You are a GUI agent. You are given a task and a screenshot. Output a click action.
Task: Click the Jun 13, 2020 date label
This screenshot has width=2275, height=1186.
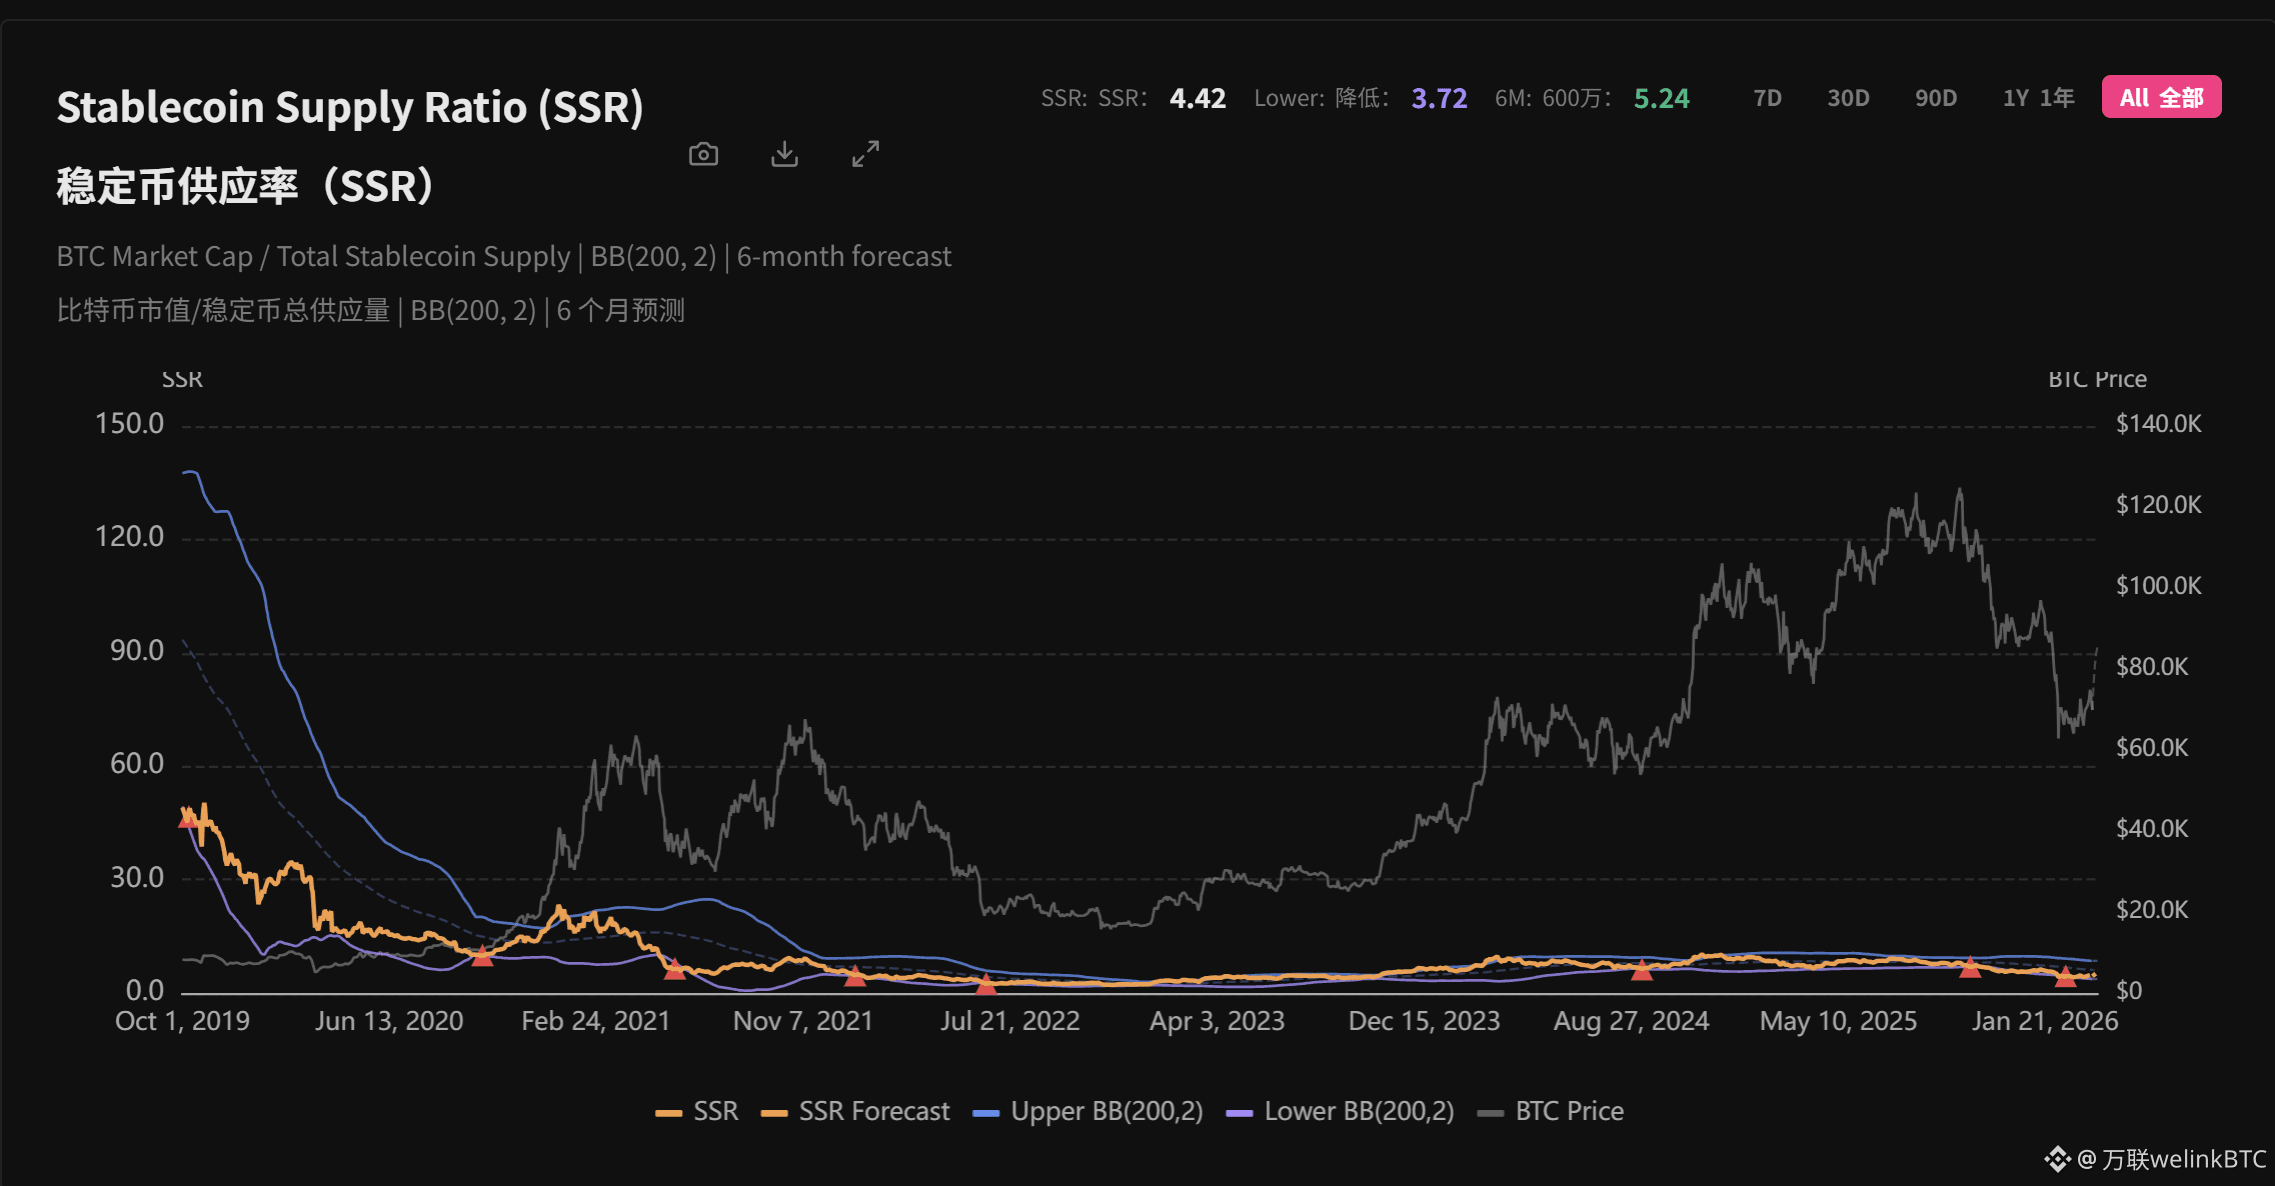click(389, 1021)
